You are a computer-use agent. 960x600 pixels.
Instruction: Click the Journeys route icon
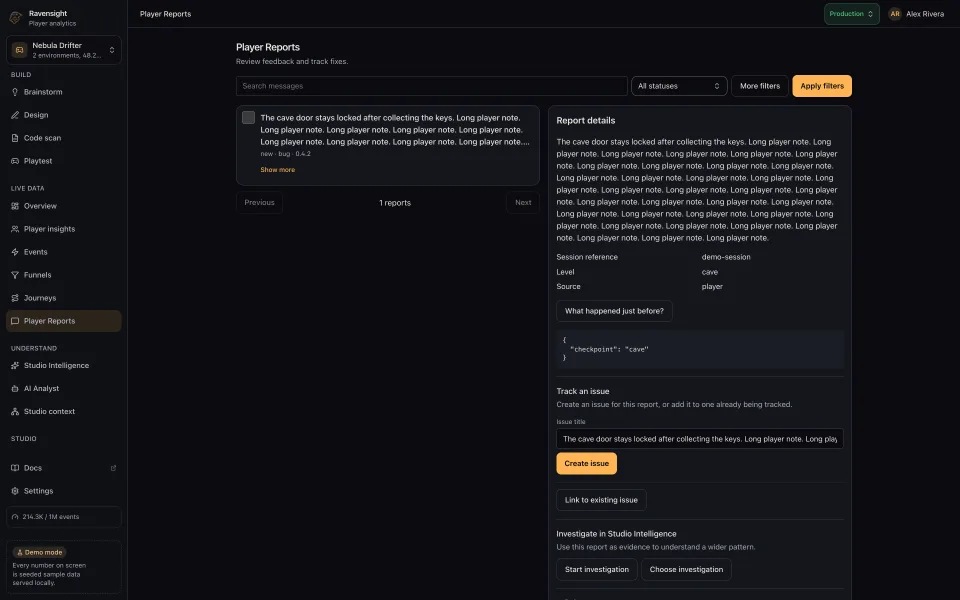click(15, 298)
